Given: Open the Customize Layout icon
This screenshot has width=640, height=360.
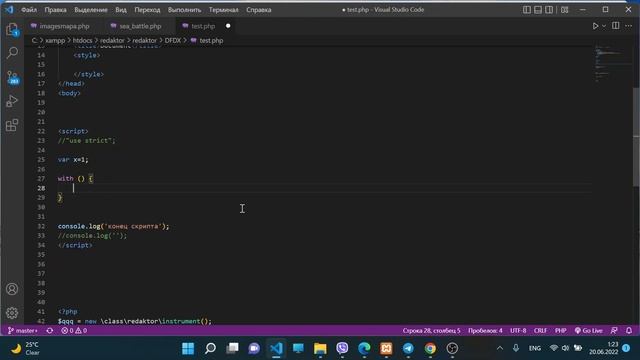Looking at the screenshot, I should tap(564, 9).
